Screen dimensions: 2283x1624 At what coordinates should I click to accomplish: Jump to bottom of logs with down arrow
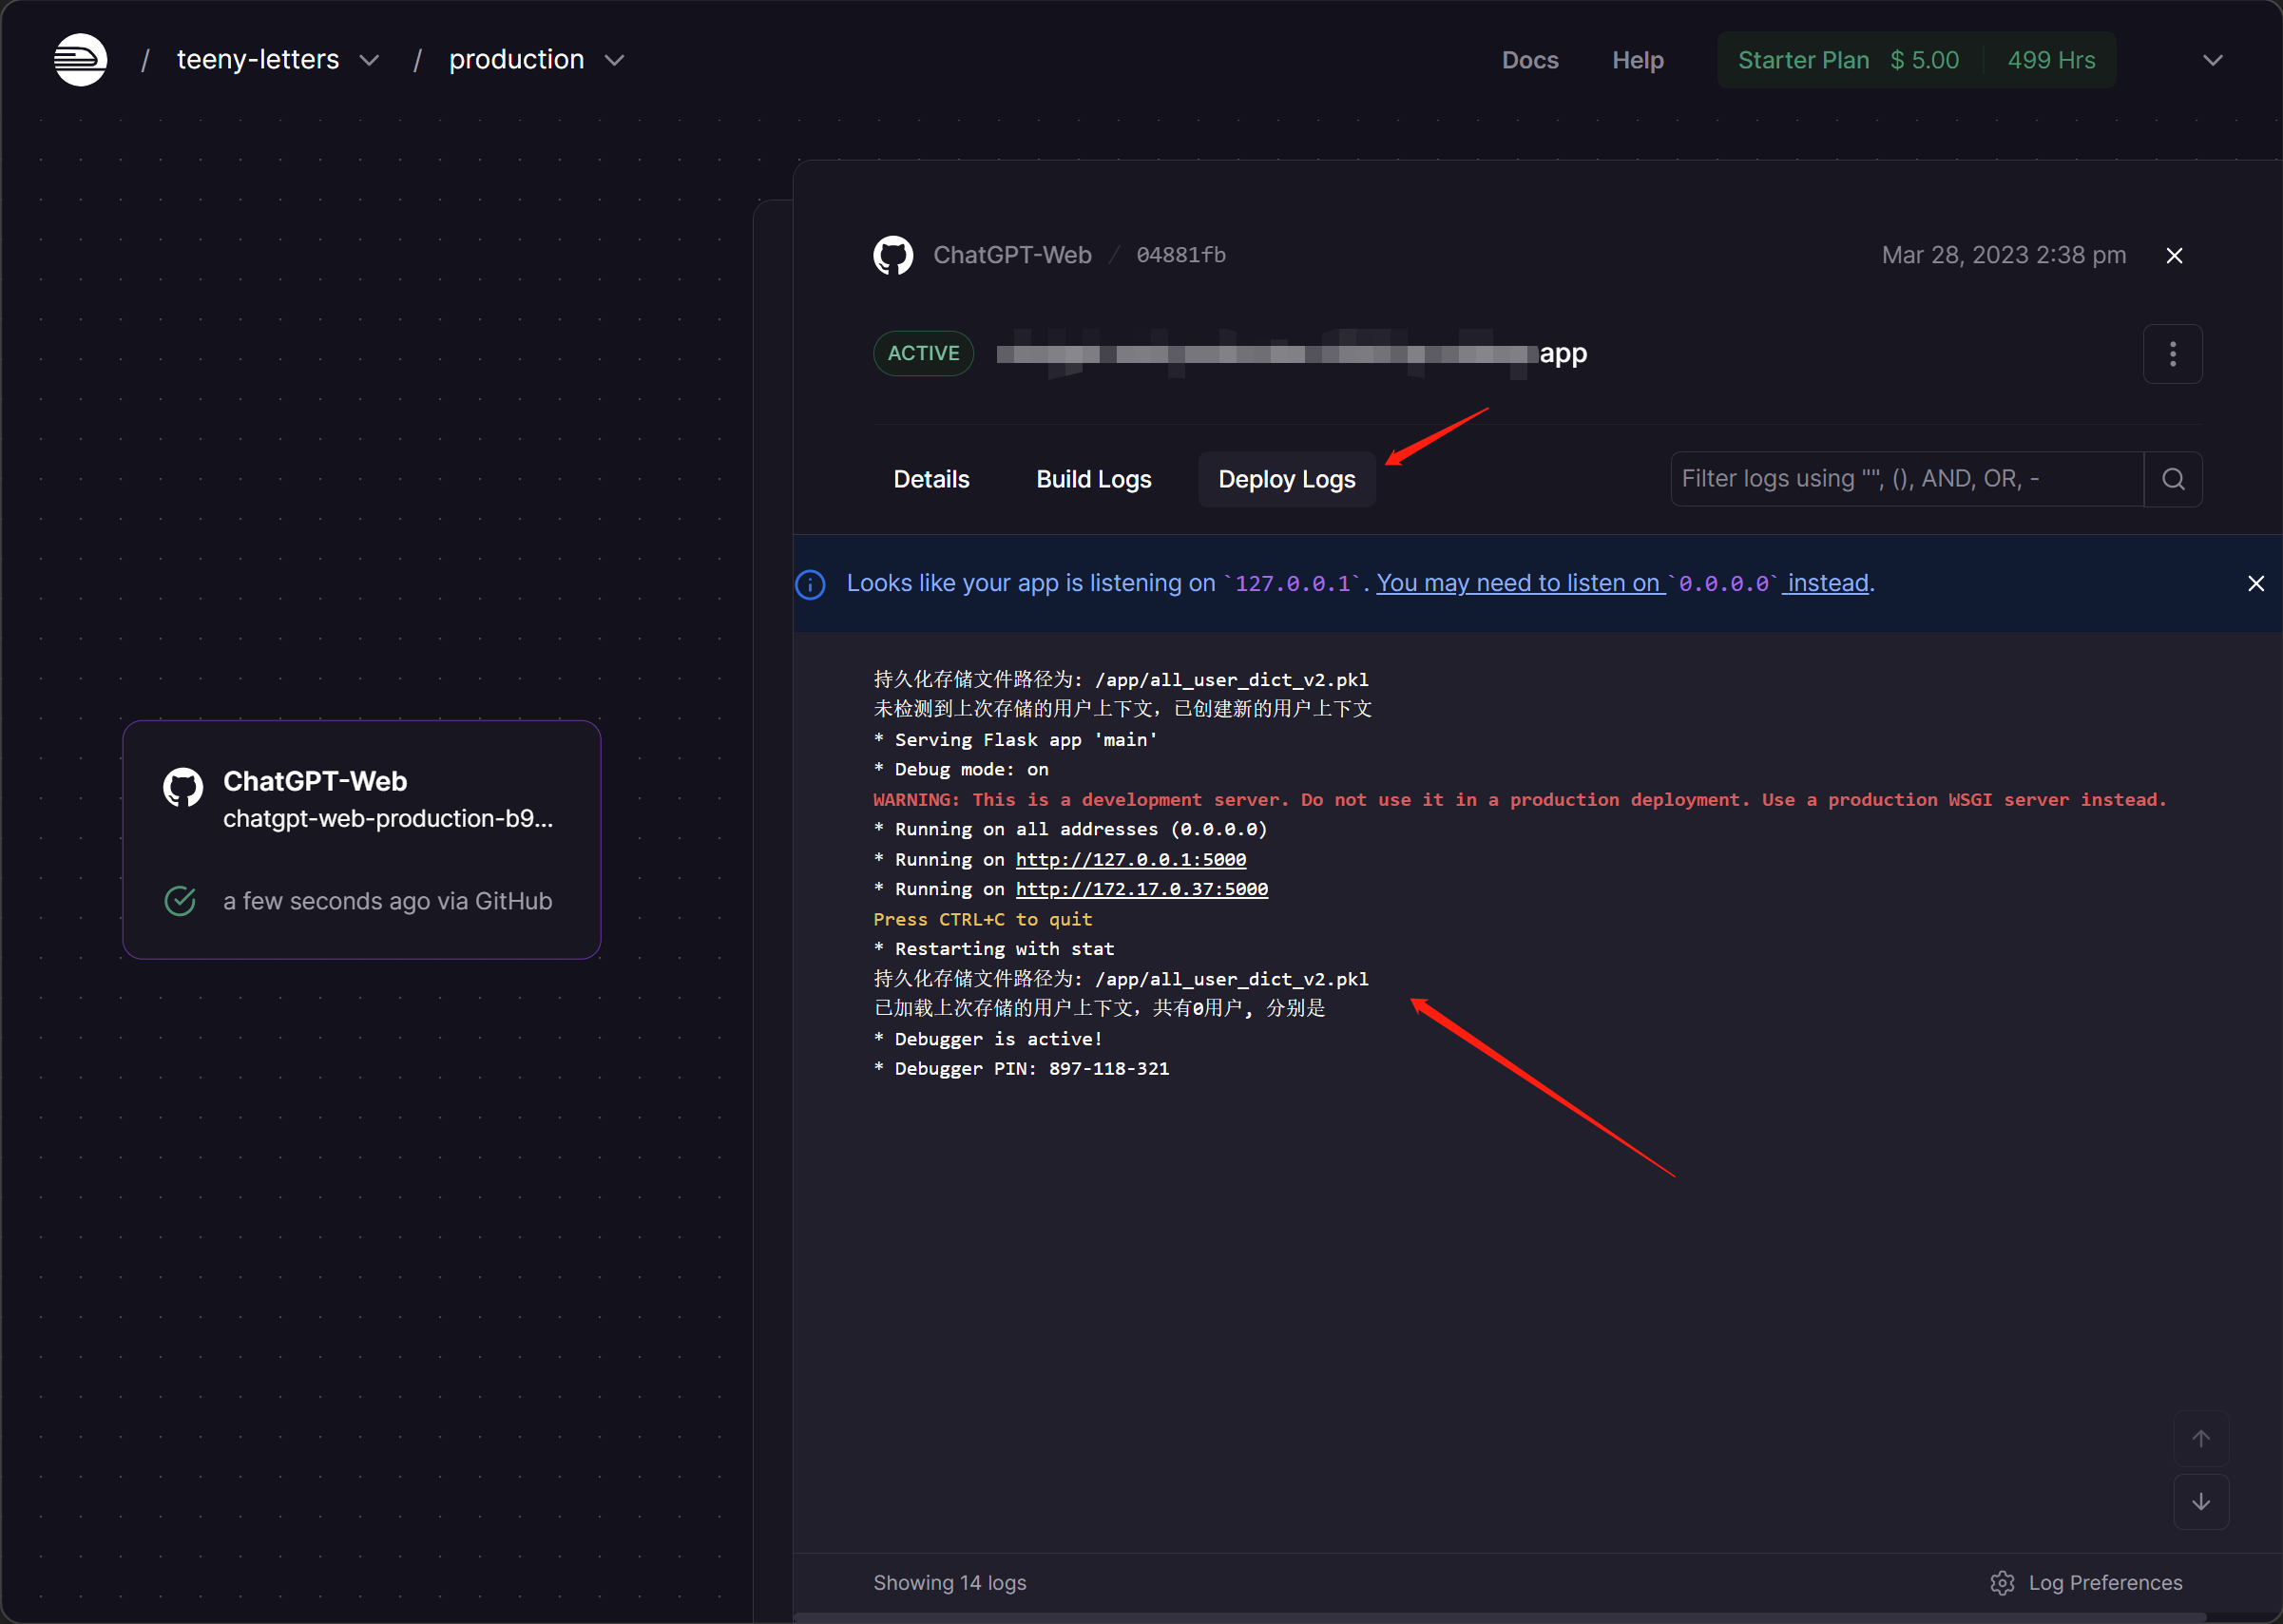(2201, 1502)
